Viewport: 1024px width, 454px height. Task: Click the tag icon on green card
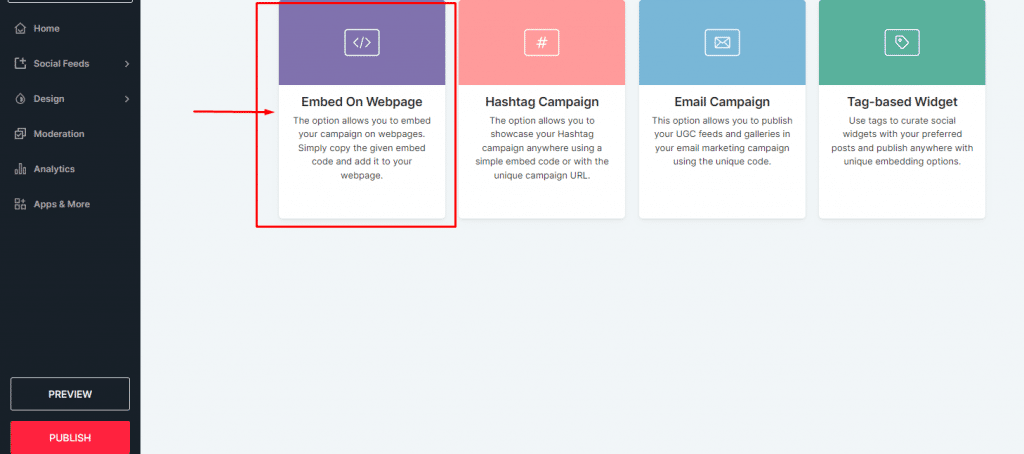pos(901,43)
